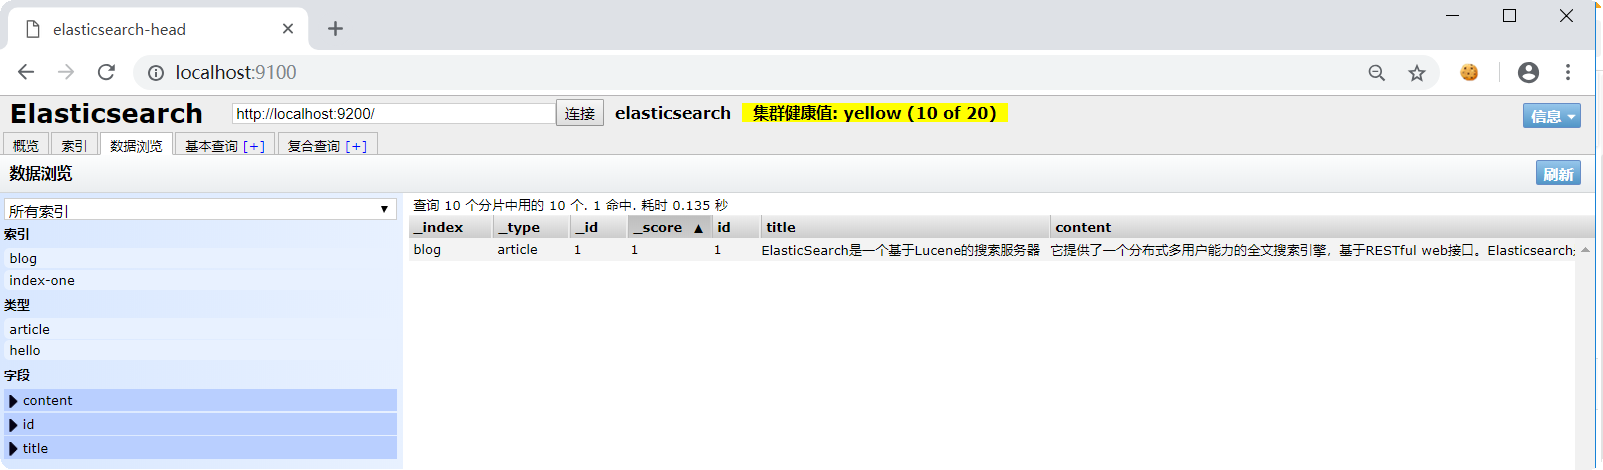Sort results by the _id column header
Screen dimensions: 1603x470
(598, 227)
